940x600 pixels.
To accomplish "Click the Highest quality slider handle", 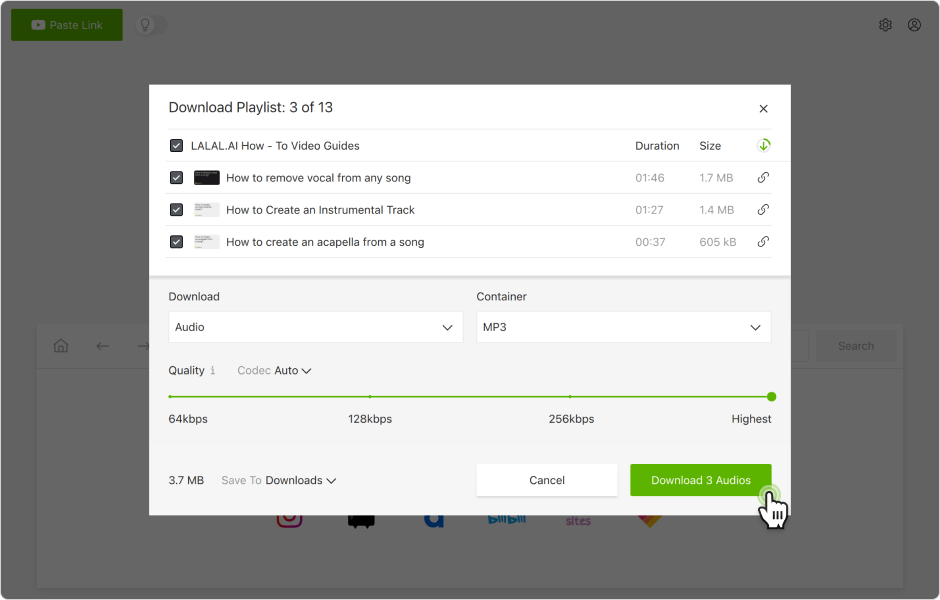I will (771, 397).
